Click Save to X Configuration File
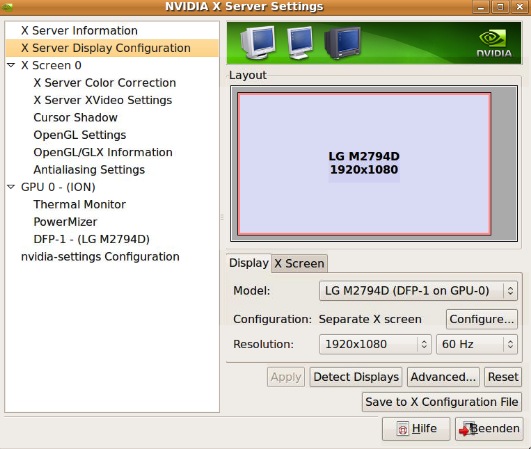This screenshot has height=449, width=531. tap(442, 402)
